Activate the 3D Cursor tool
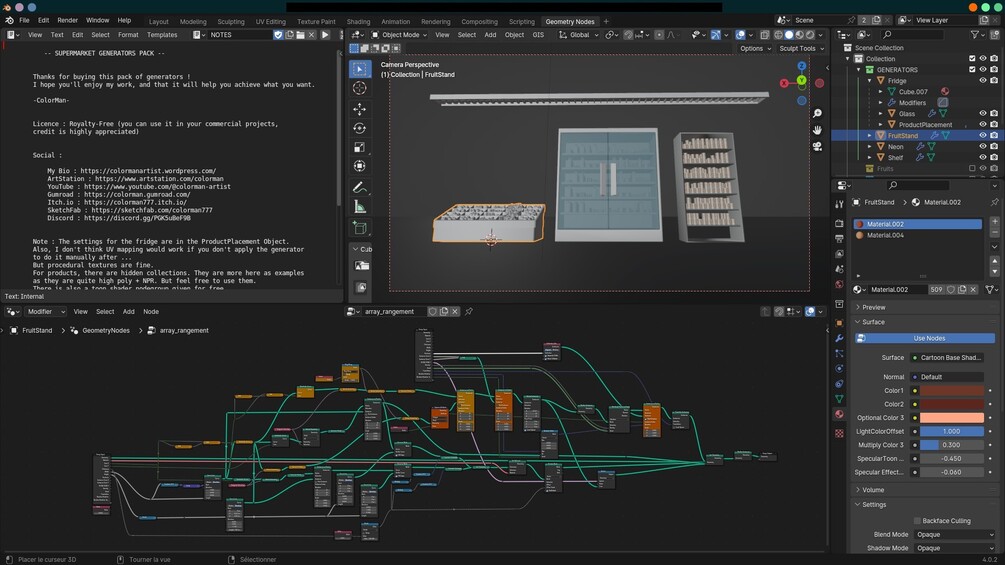This screenshot has width=1005, height=565. click(360, 88)
